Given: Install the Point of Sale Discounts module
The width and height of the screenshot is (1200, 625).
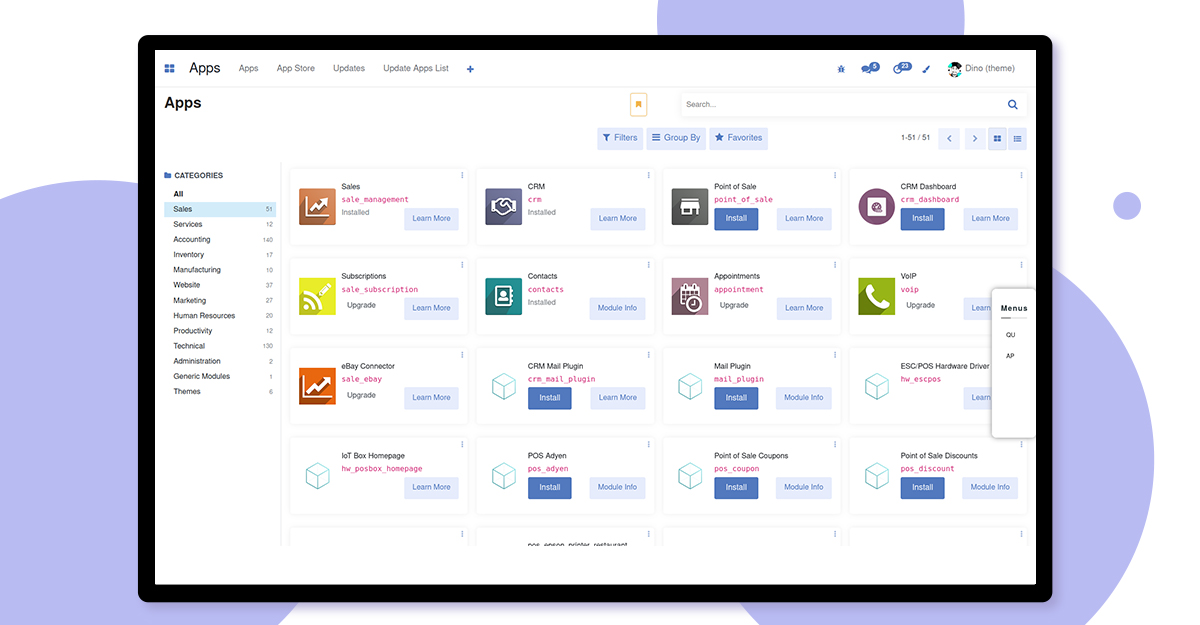Looking at the screenshot, I should tap(922, 487).
